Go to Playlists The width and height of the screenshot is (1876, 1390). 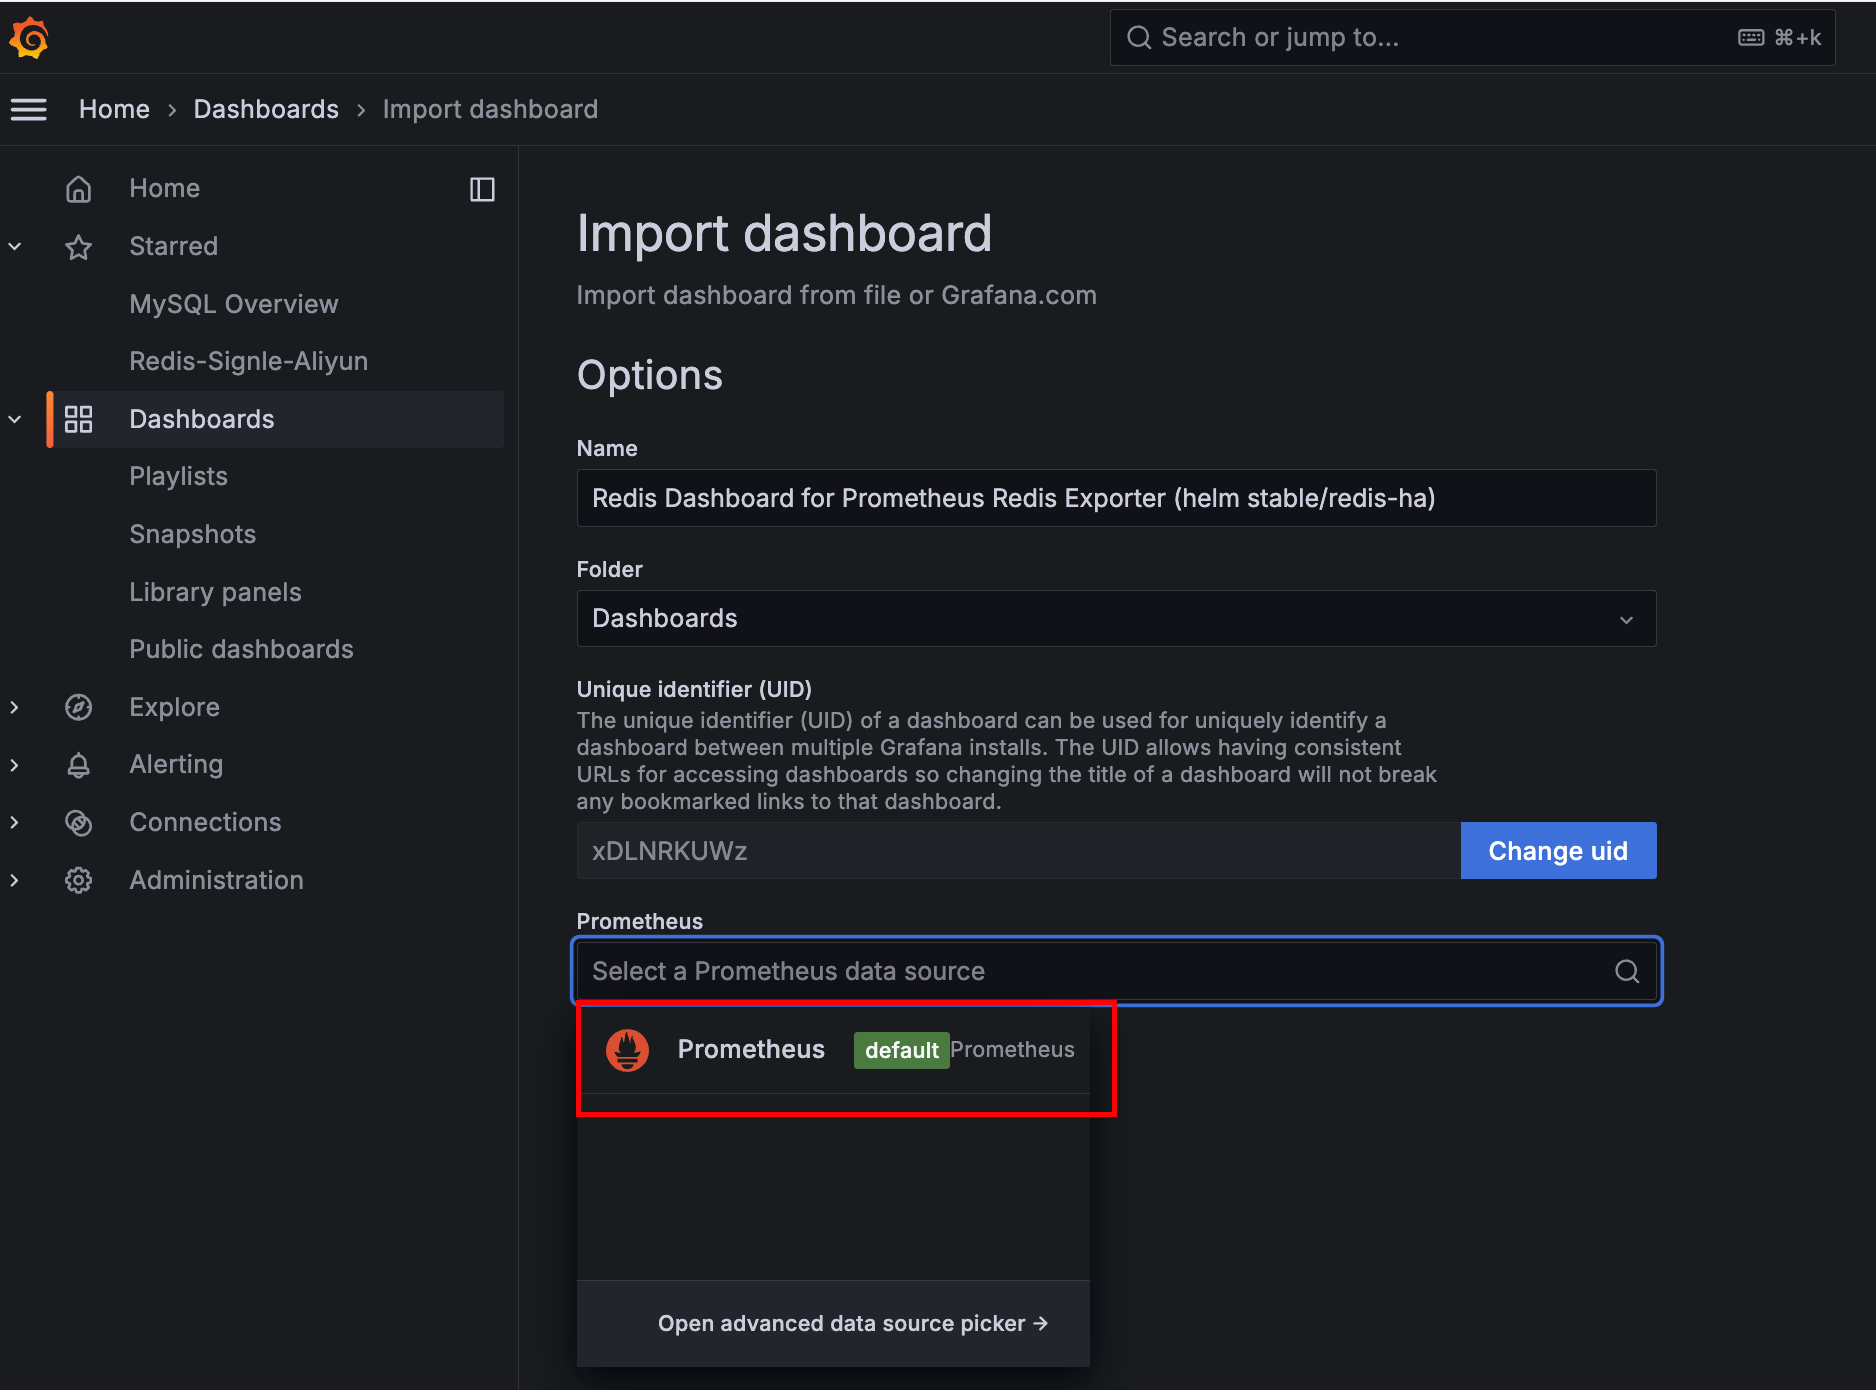pyautogui.click(x=179, y=476)
